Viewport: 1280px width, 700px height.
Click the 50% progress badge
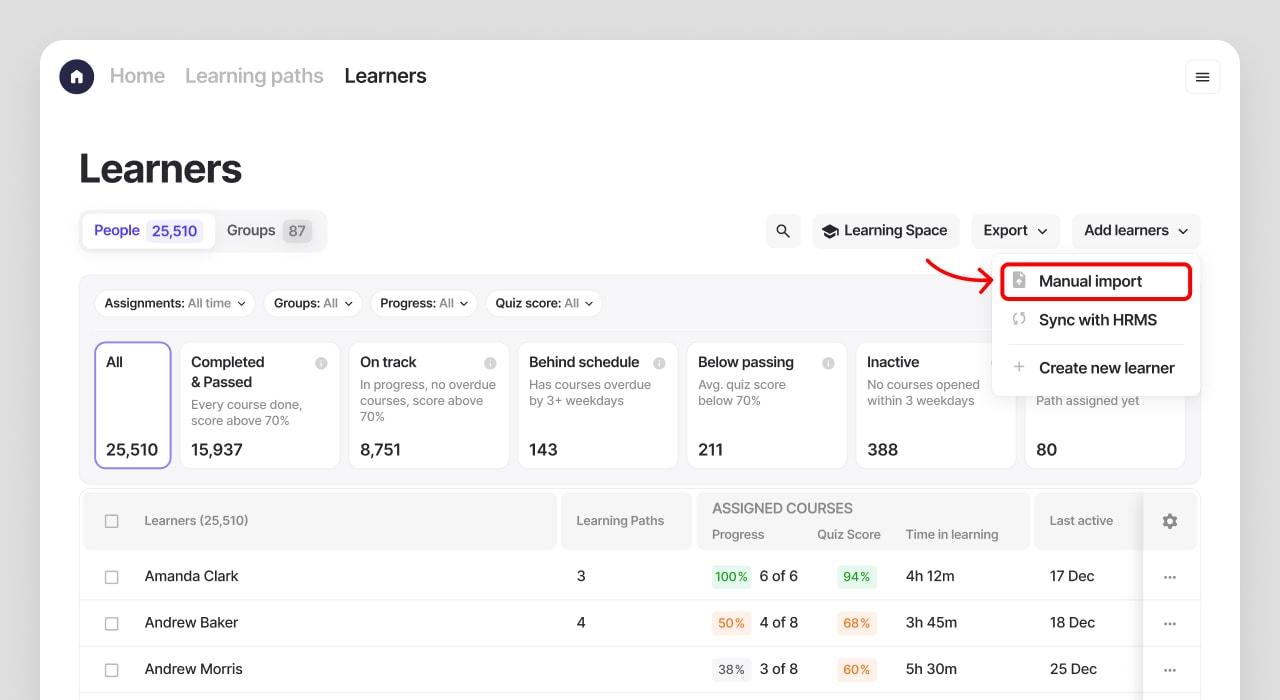(731, 623)
